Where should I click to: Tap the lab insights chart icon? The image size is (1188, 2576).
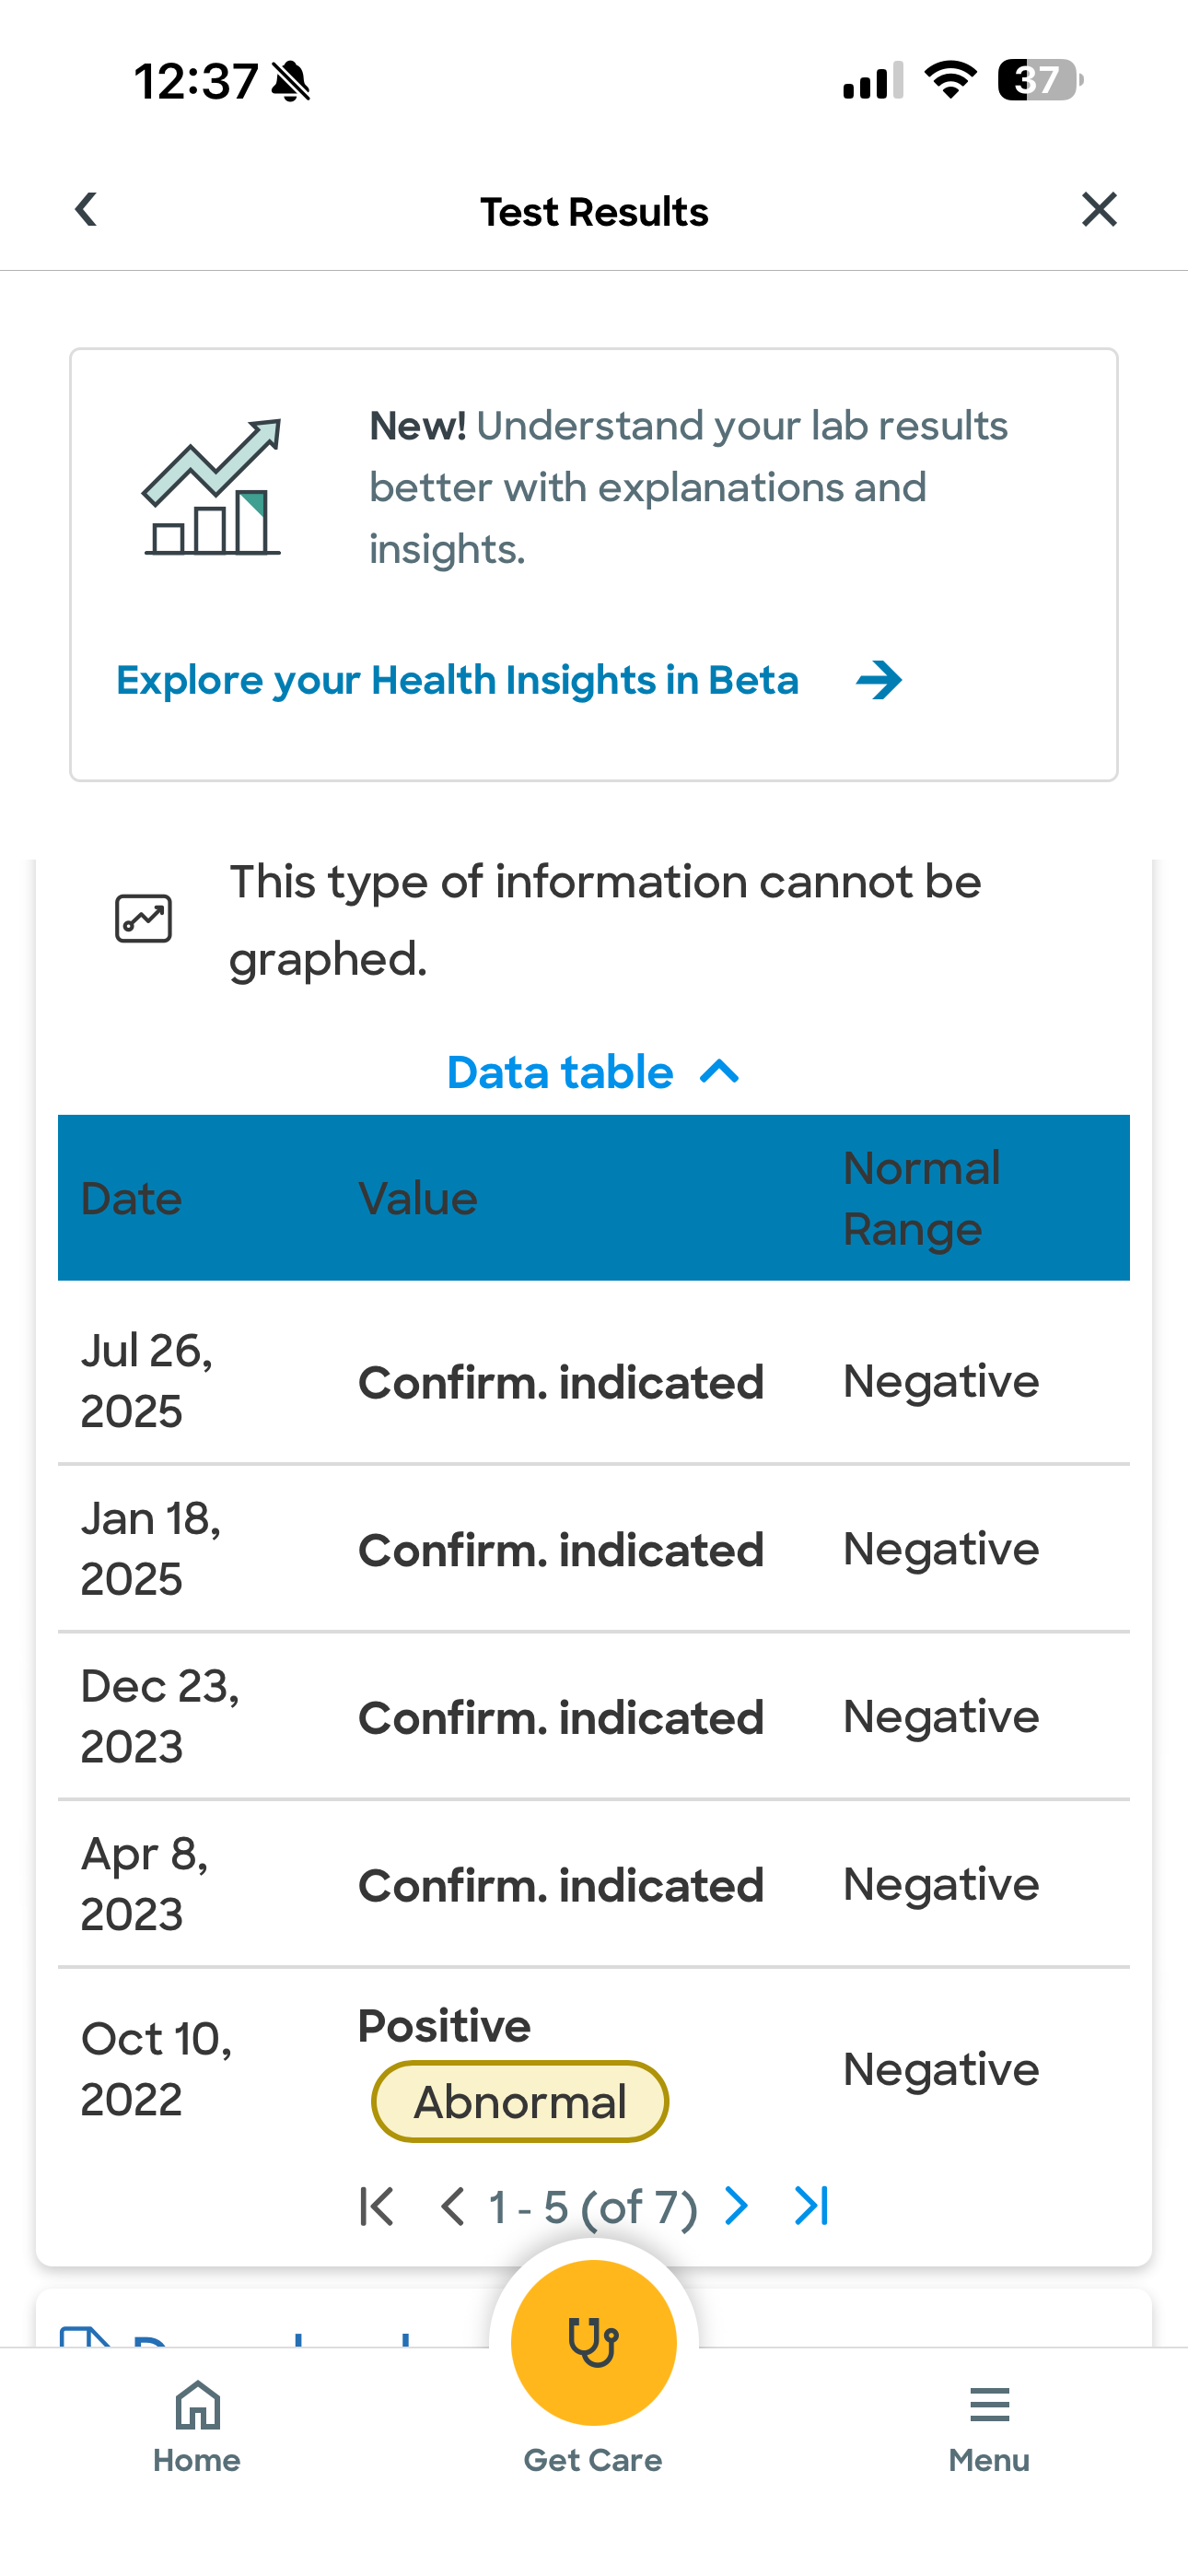(212, 487)
